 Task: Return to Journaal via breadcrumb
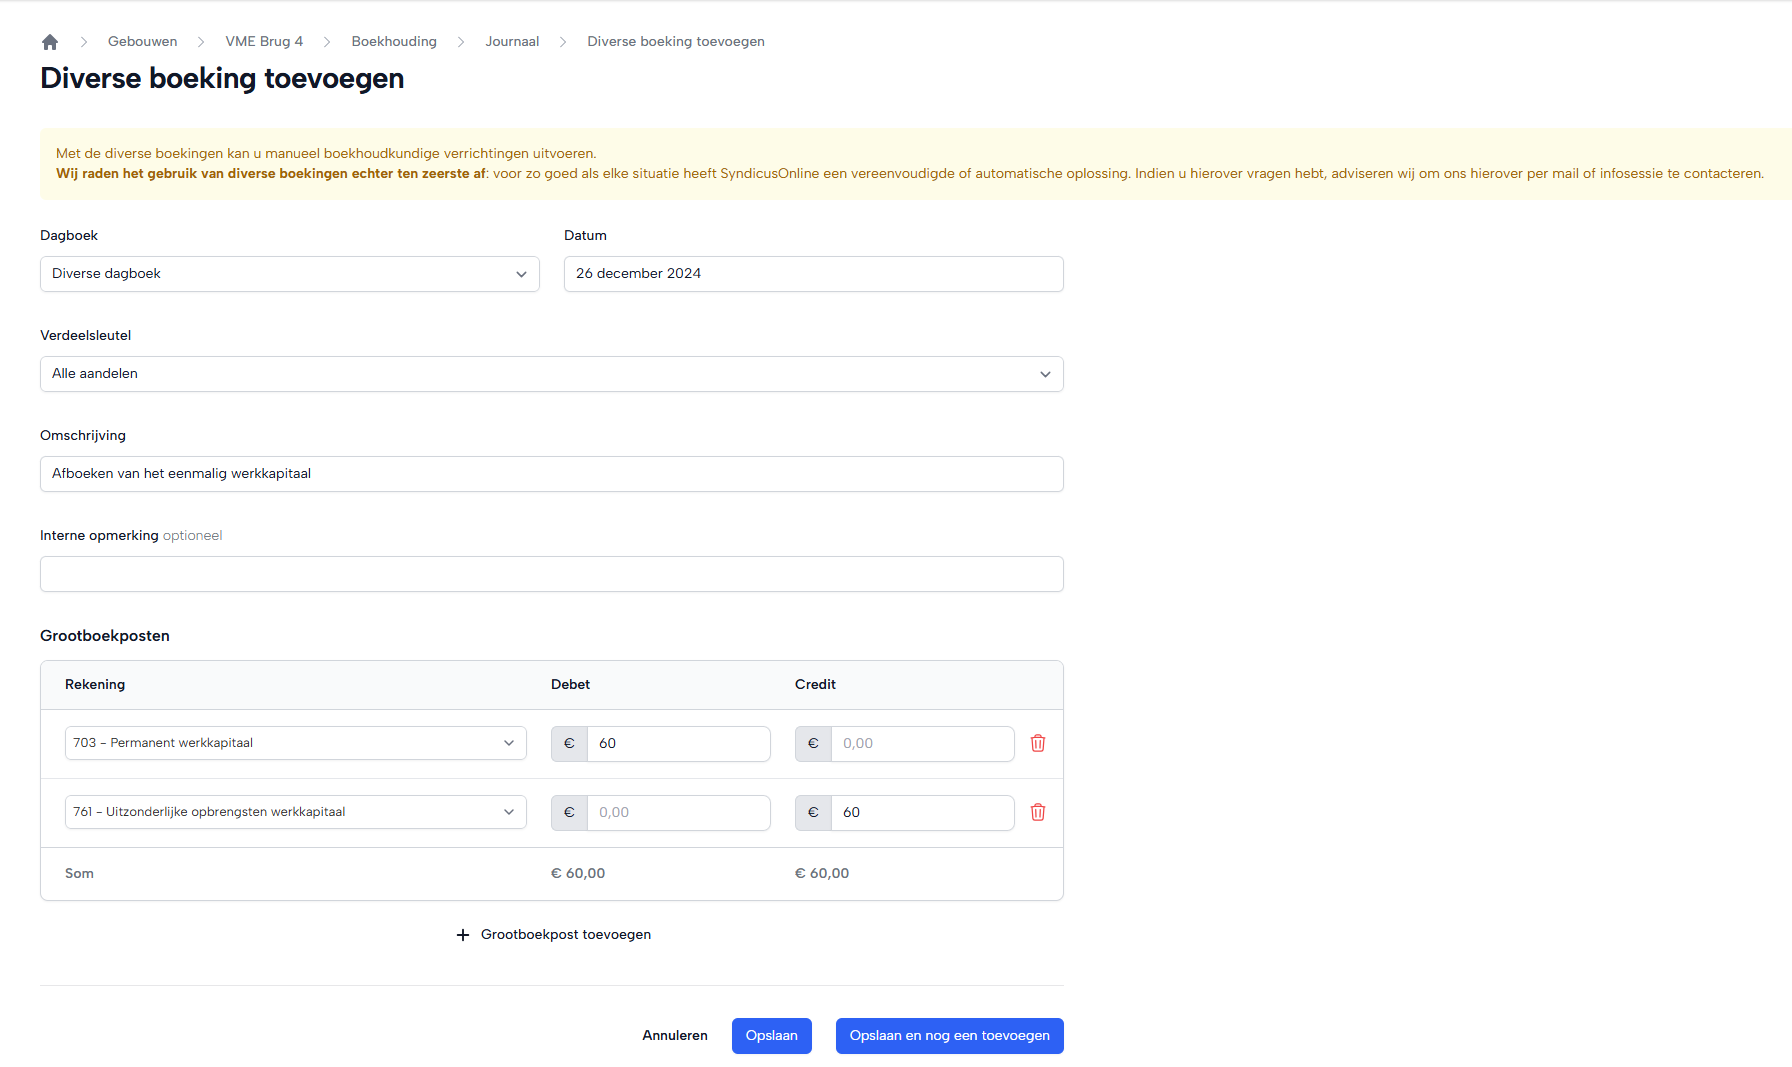[x=512, y=42]
